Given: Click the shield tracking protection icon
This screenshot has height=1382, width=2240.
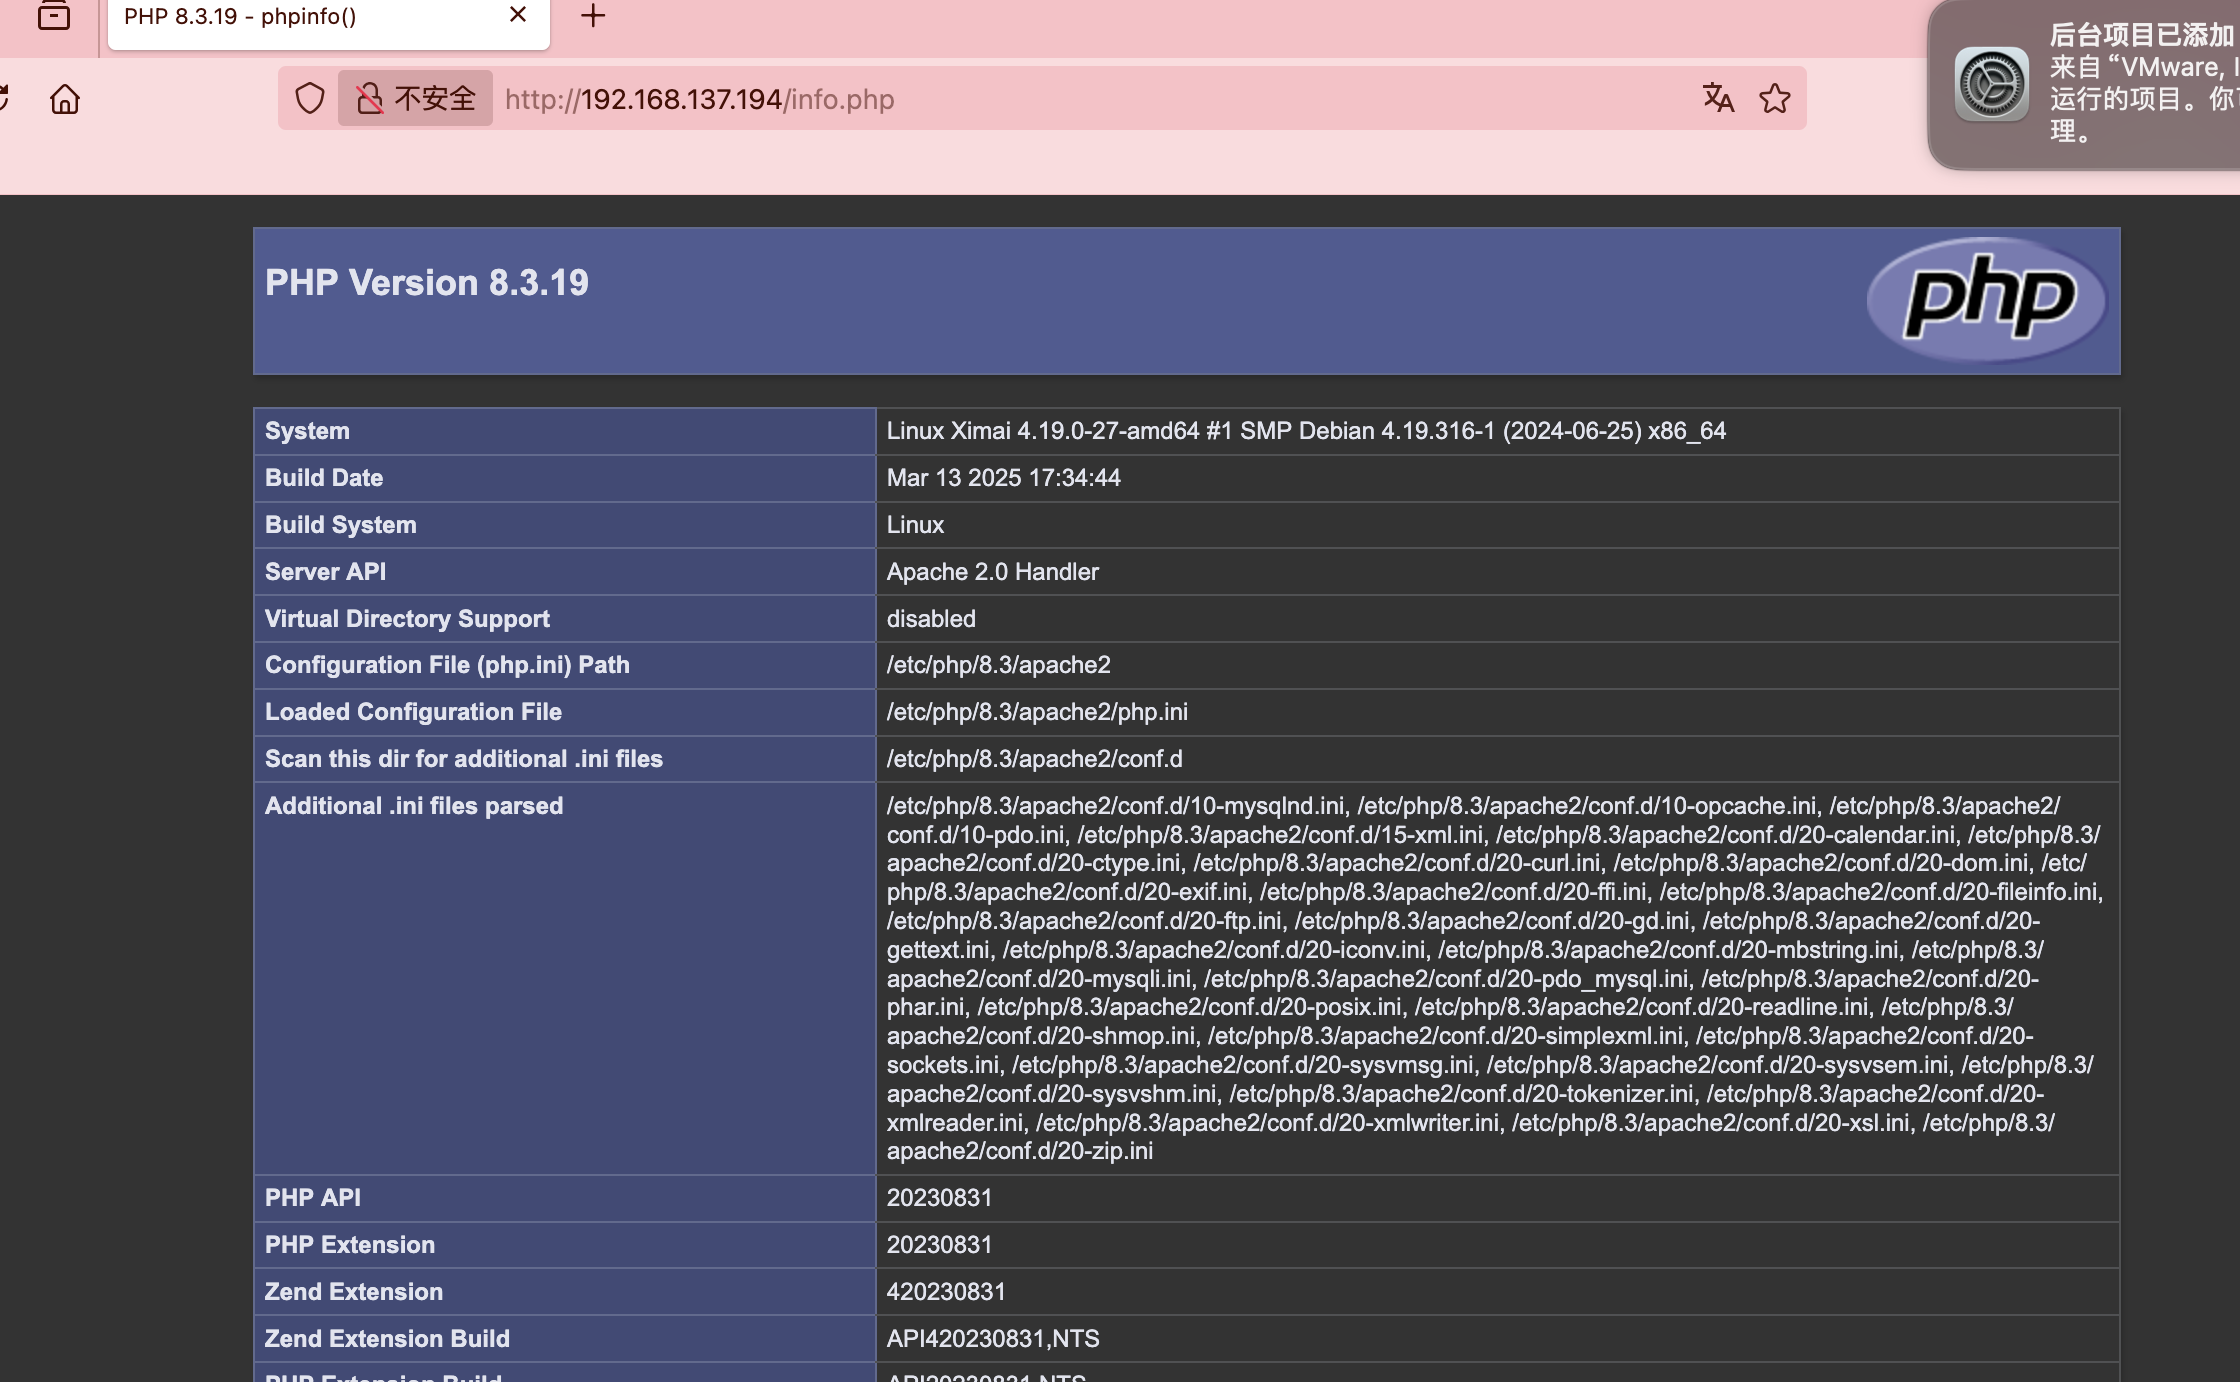Looking at the screenshot, I should coord(310,98).
